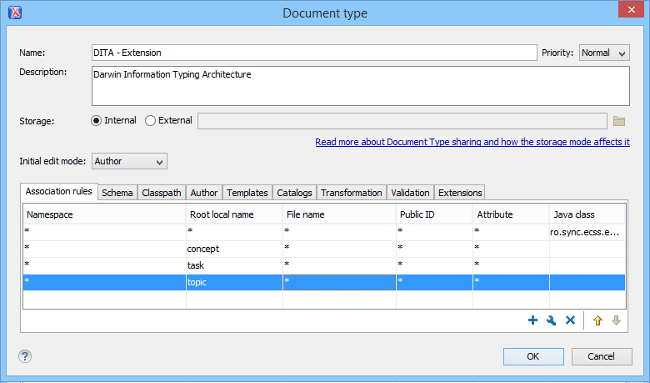Click the Name input field
650x383 pixels.
point(314,53)
